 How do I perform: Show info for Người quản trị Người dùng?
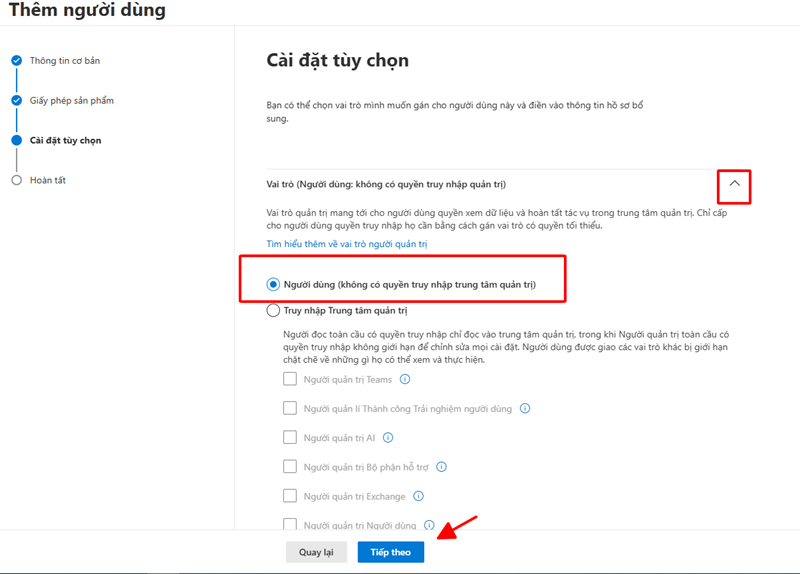coord(429,525)
